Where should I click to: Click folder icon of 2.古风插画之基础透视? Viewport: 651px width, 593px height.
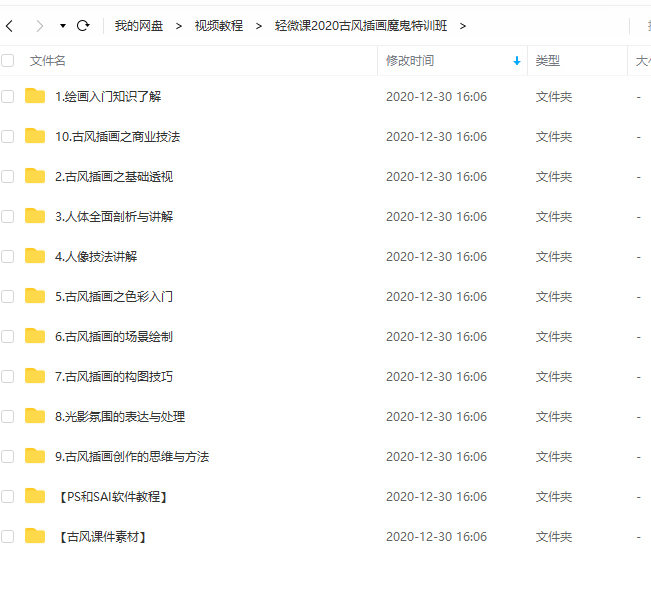[x=35, y=176]
